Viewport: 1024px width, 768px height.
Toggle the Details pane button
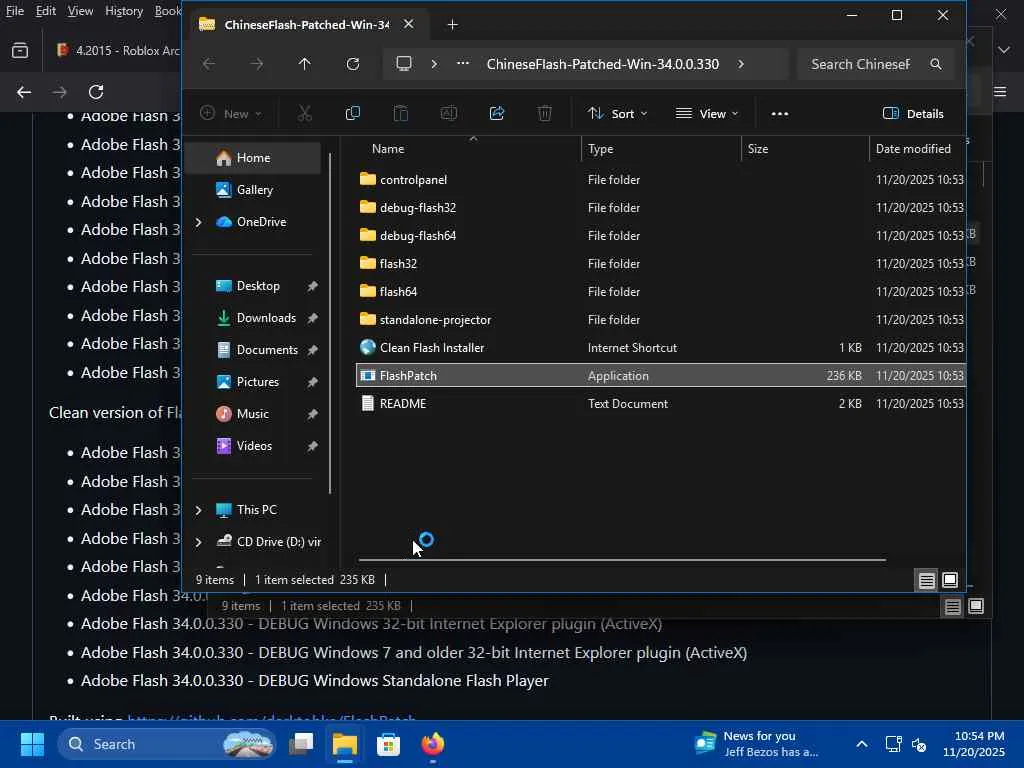(x=913, y=114)
